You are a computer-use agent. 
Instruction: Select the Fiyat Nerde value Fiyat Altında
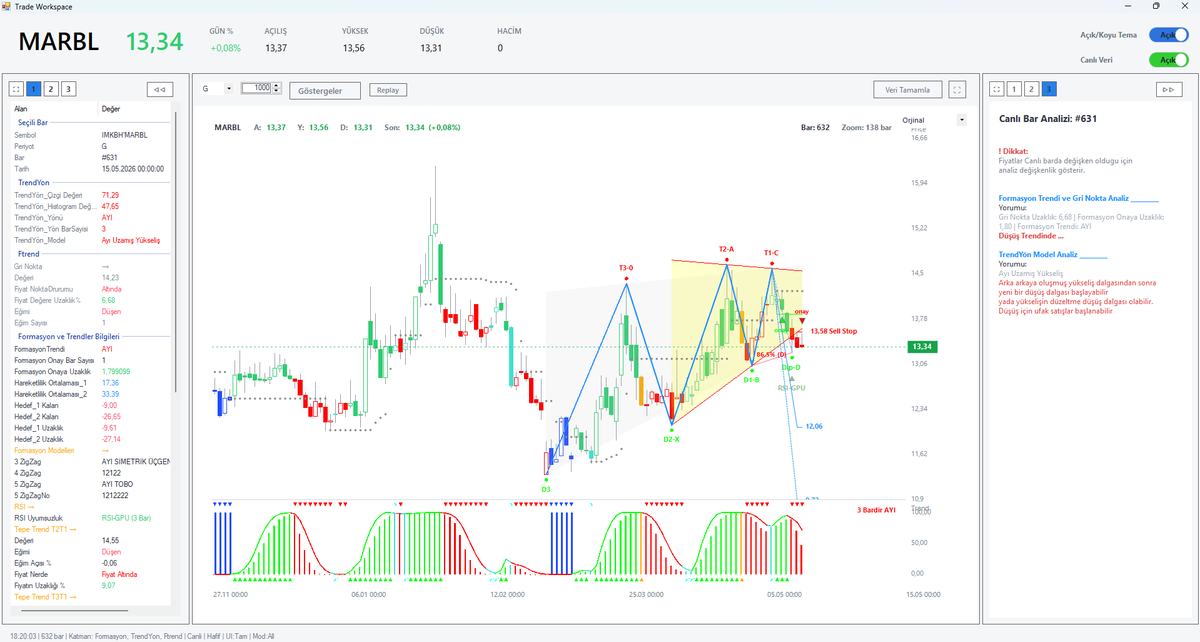(118, 575)
